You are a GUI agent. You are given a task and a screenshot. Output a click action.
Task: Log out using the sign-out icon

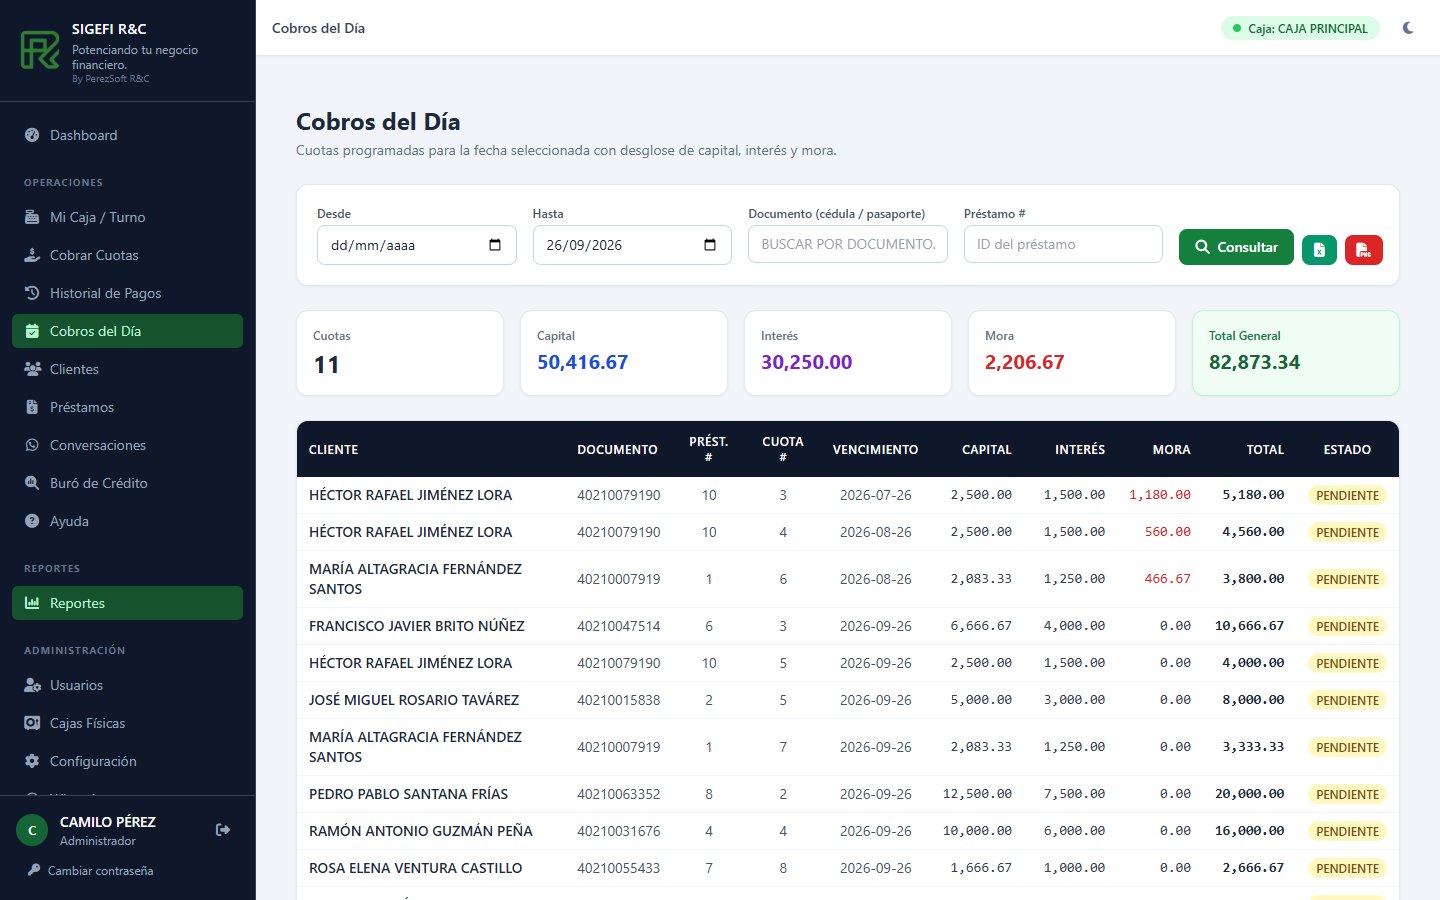(223, 830)
